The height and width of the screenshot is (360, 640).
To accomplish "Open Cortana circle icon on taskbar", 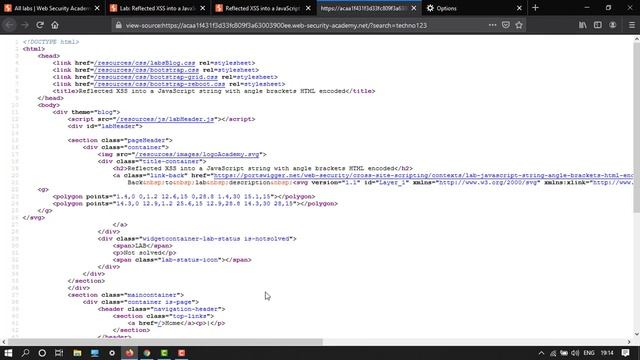I will pyautogui.click(x=42, y=353).
